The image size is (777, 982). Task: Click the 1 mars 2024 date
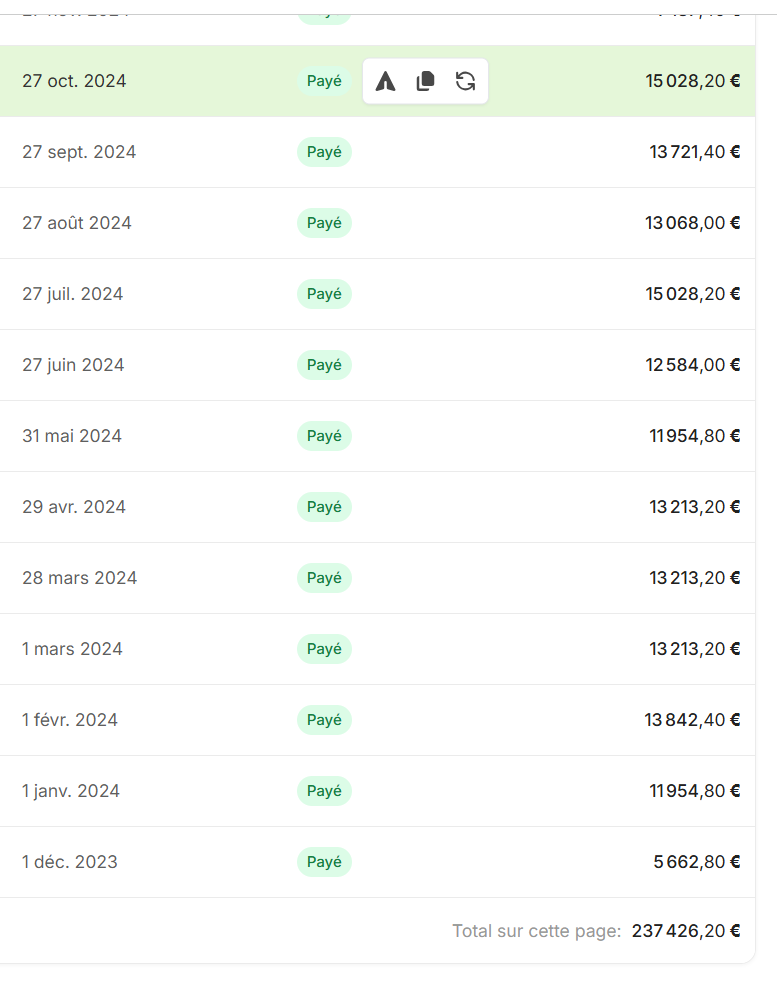(x=72, y=649)
